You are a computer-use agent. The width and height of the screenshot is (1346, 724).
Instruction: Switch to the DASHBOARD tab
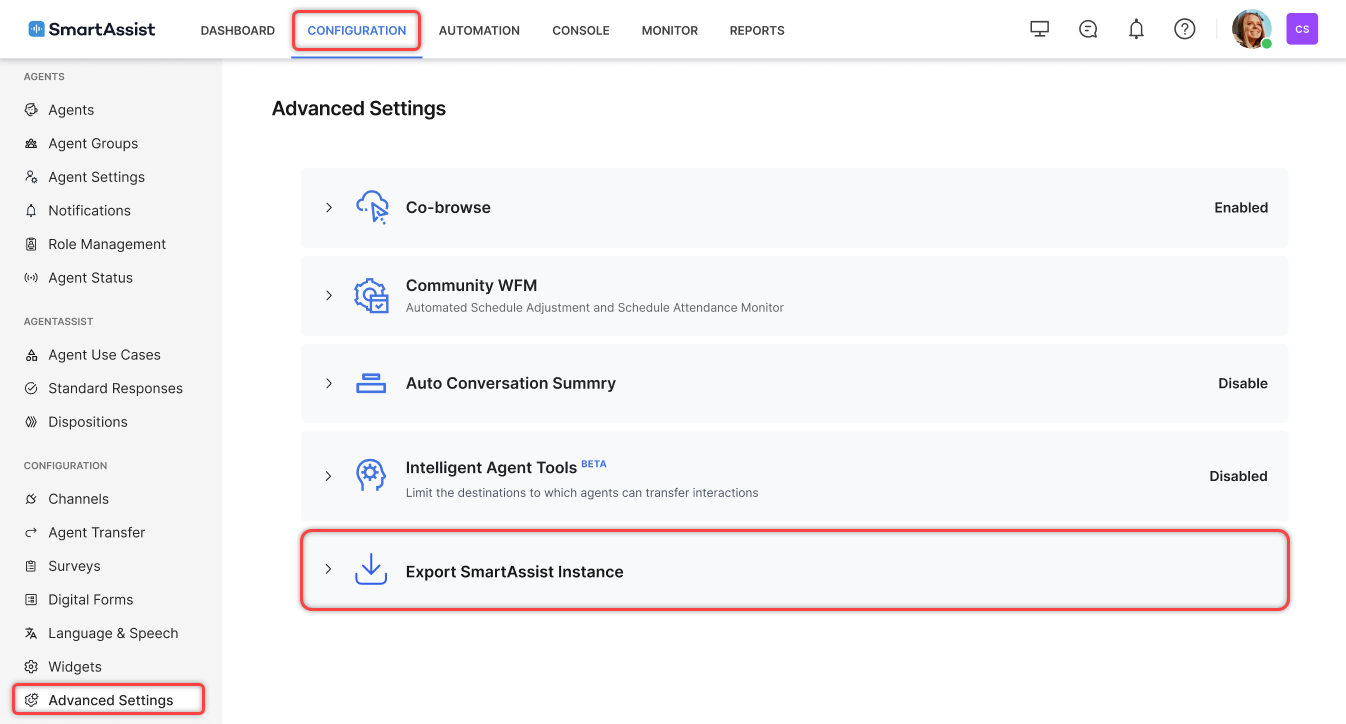238,31
